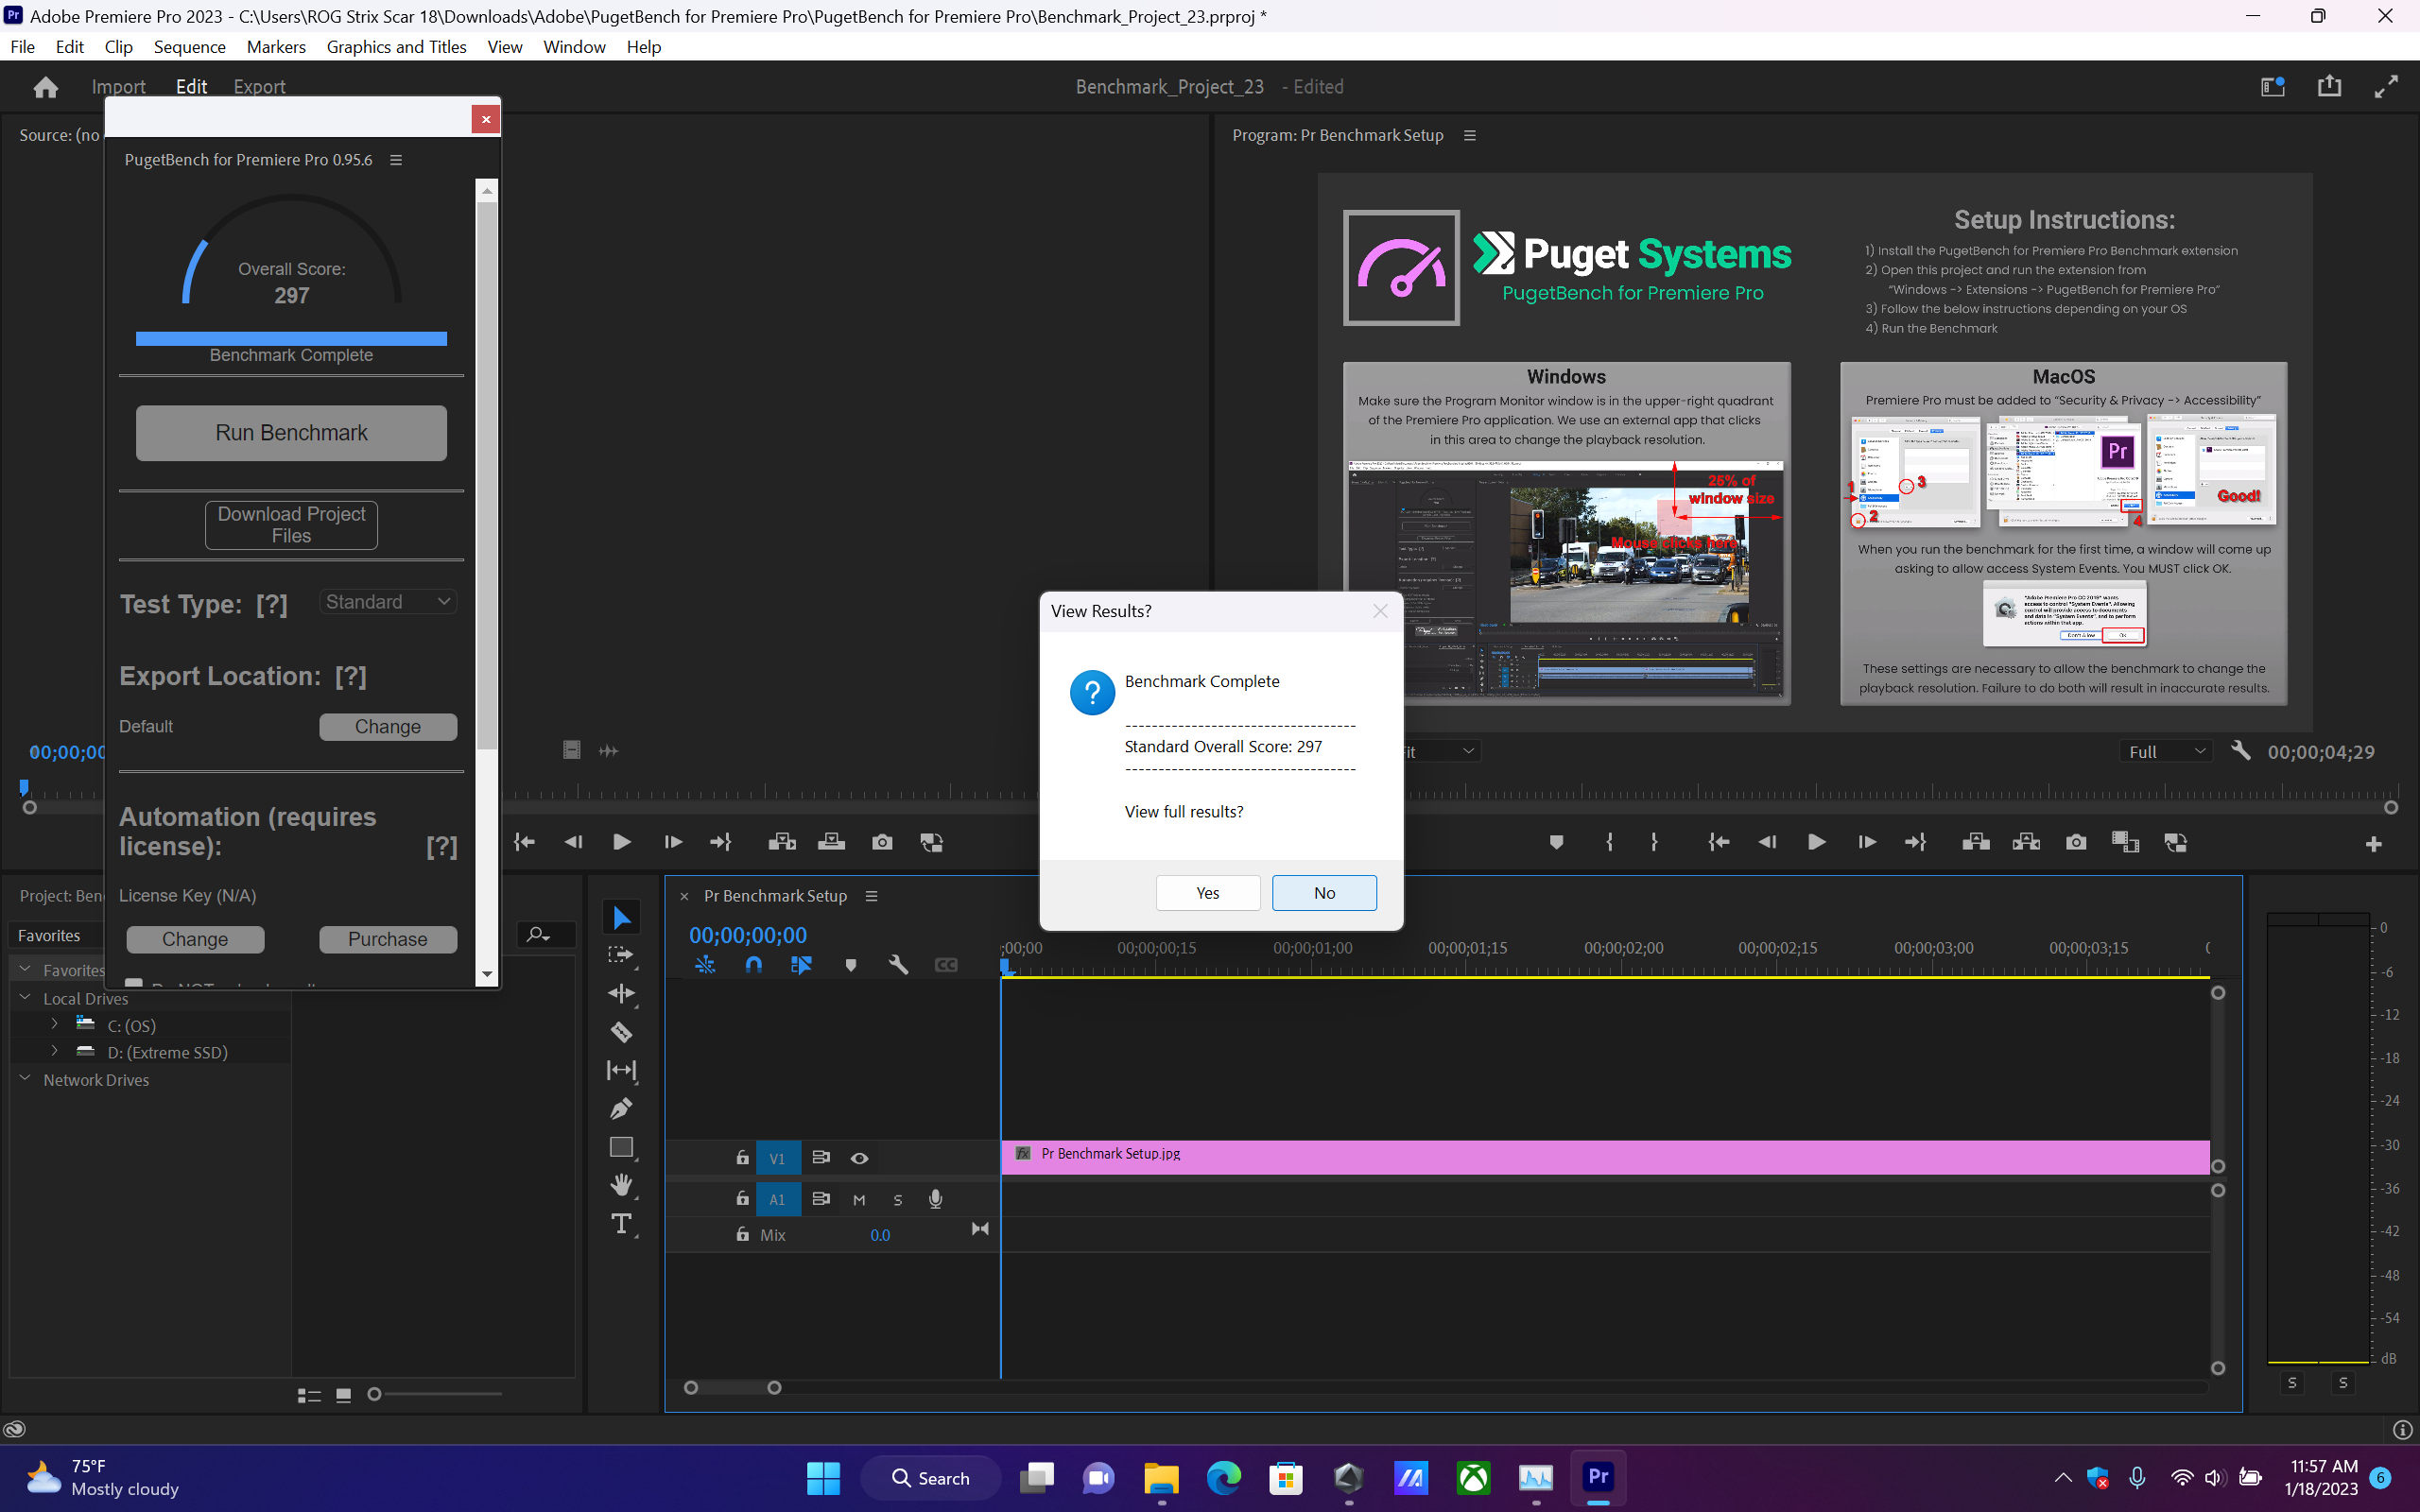Switch to the Export tab
2420x1512 pixels.
pyautogui.click(x=259, y=87)
